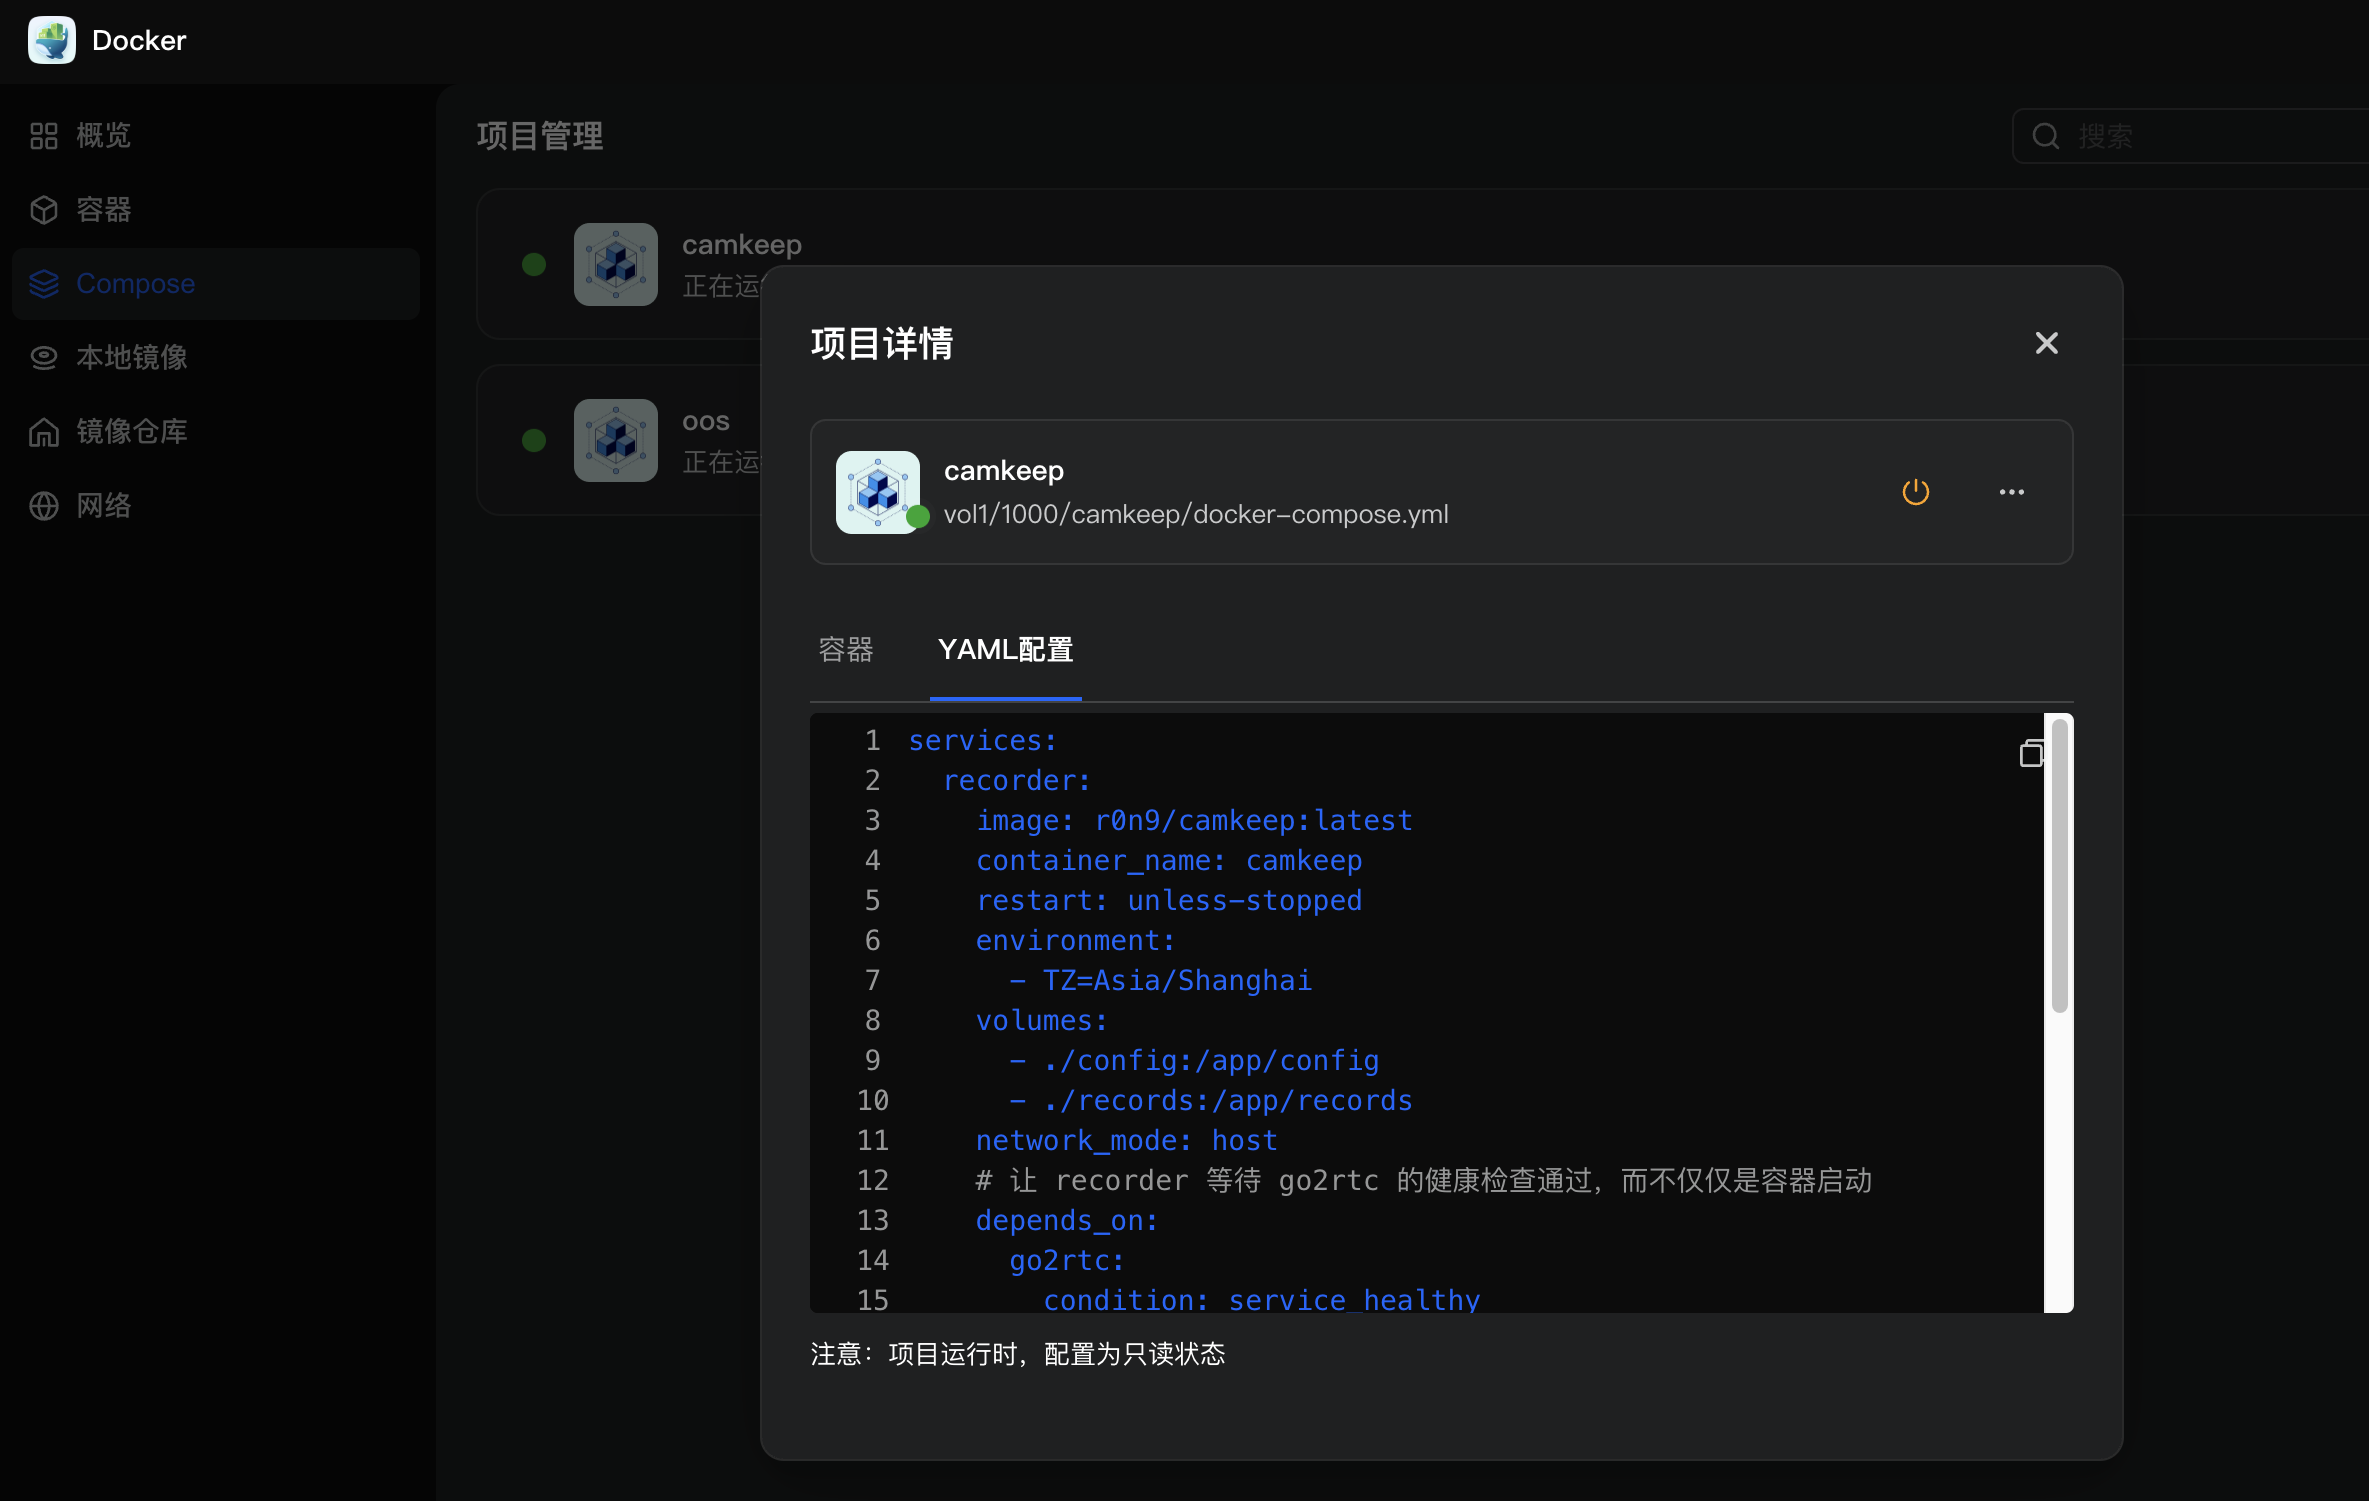Click line 1 'services:' in the YAML
This screenshot has height=1501, width=2369.
click(983, 740)
